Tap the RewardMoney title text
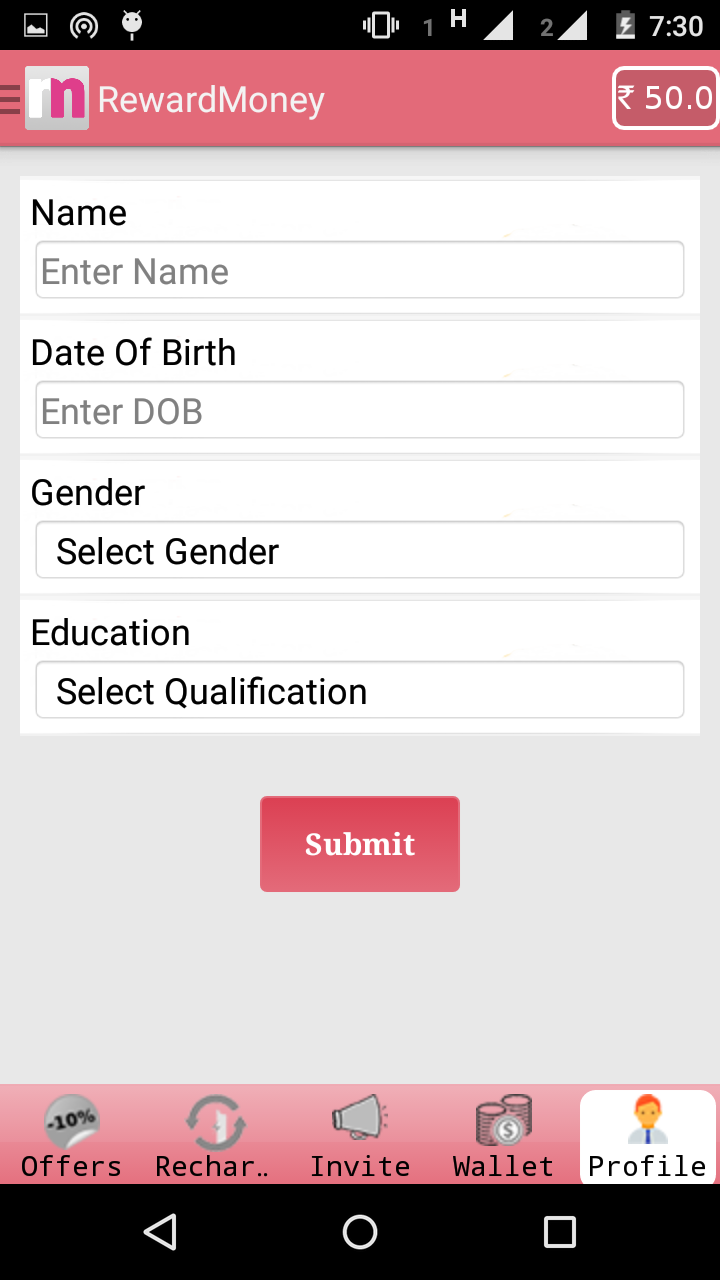720x1280 pixels. tap(211, 99)
